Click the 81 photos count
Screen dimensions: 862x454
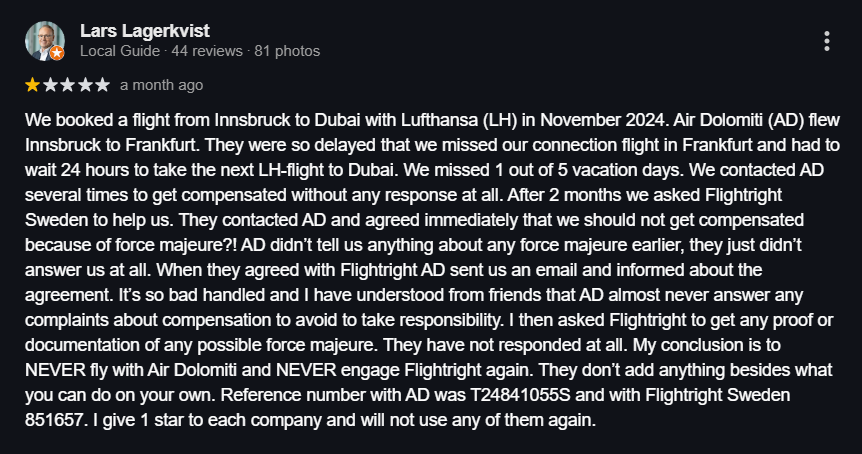tap(287, 51)
